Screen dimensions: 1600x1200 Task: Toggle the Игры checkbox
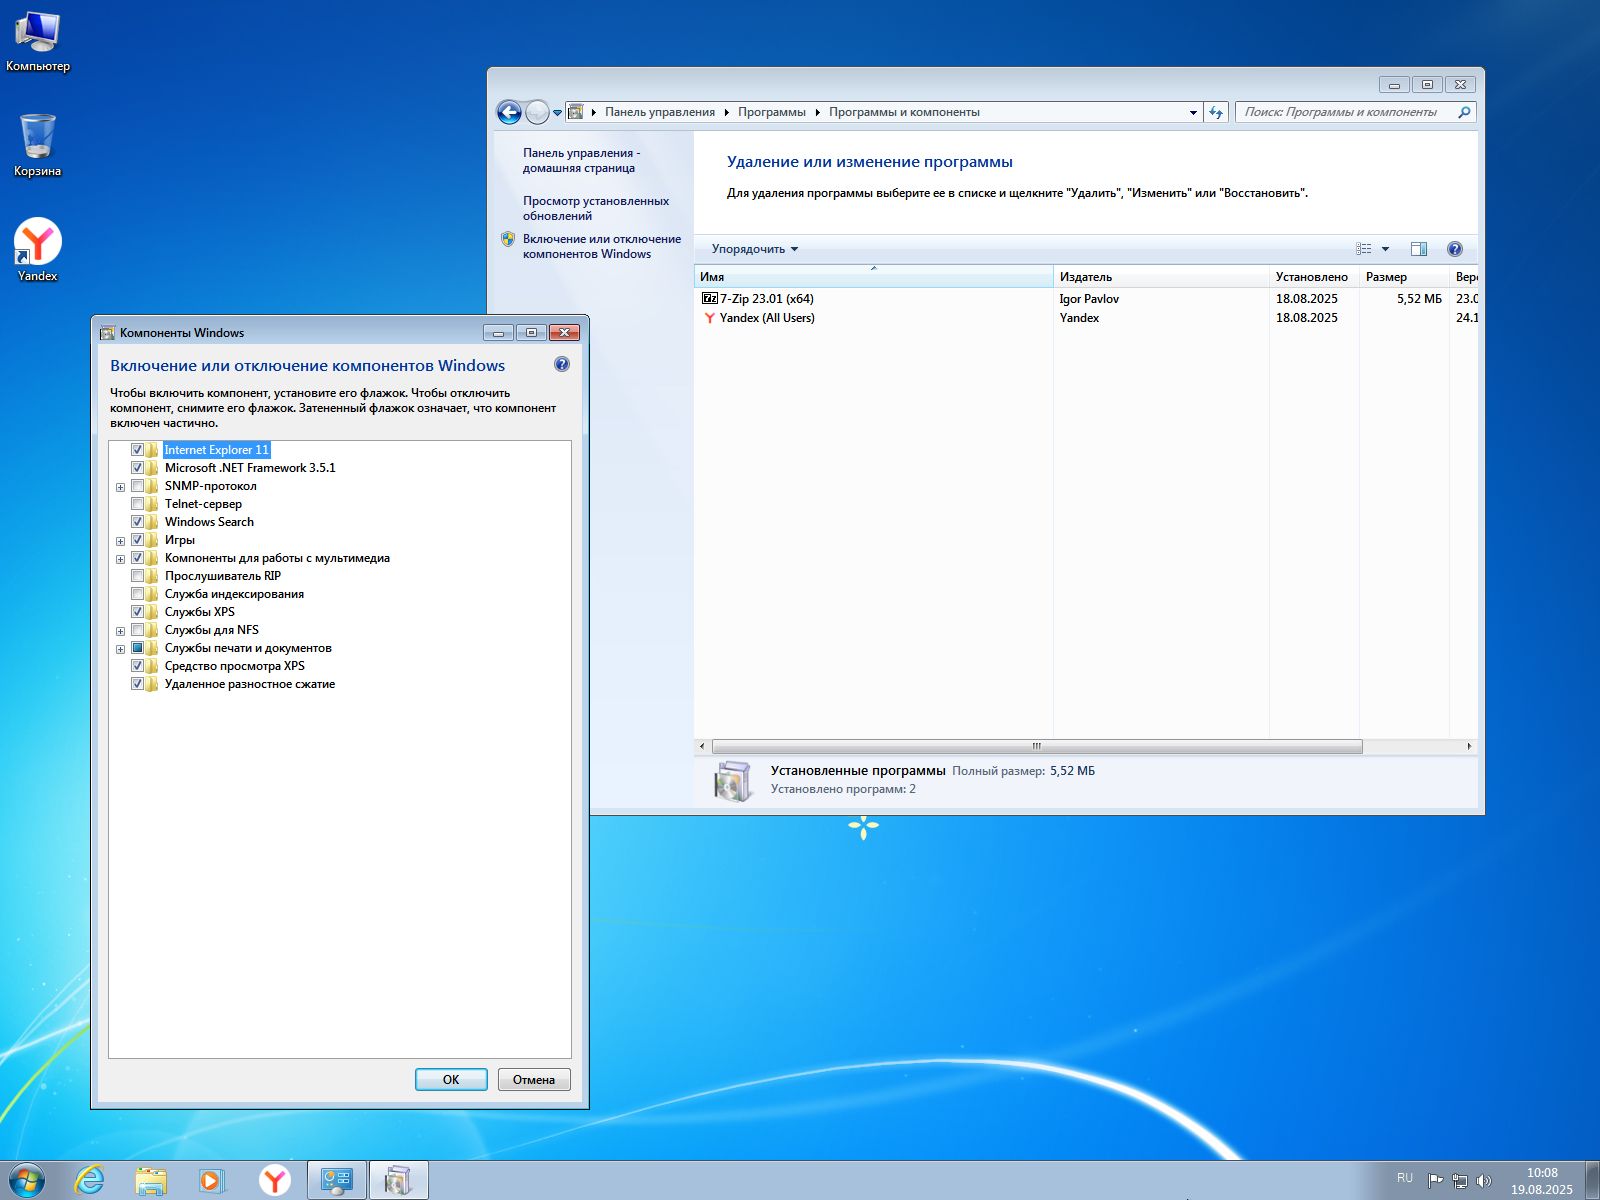[138, 540]
